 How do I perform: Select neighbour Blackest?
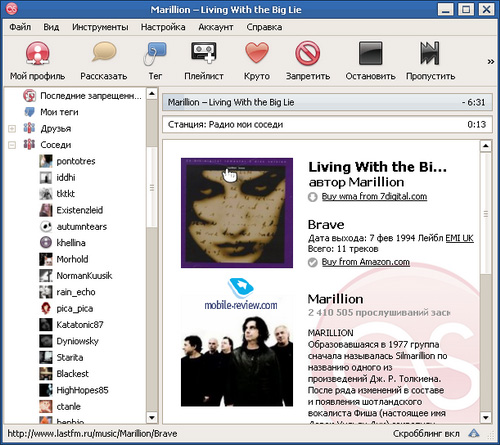click(73, 374)
